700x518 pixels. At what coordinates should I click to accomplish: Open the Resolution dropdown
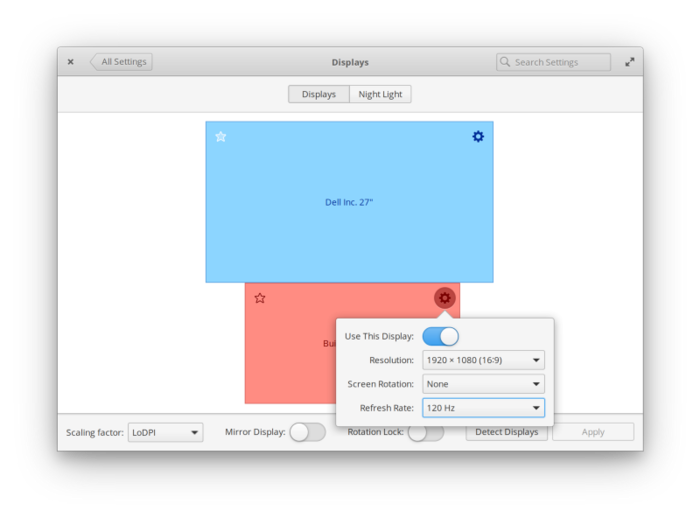[x=483, y=360]
